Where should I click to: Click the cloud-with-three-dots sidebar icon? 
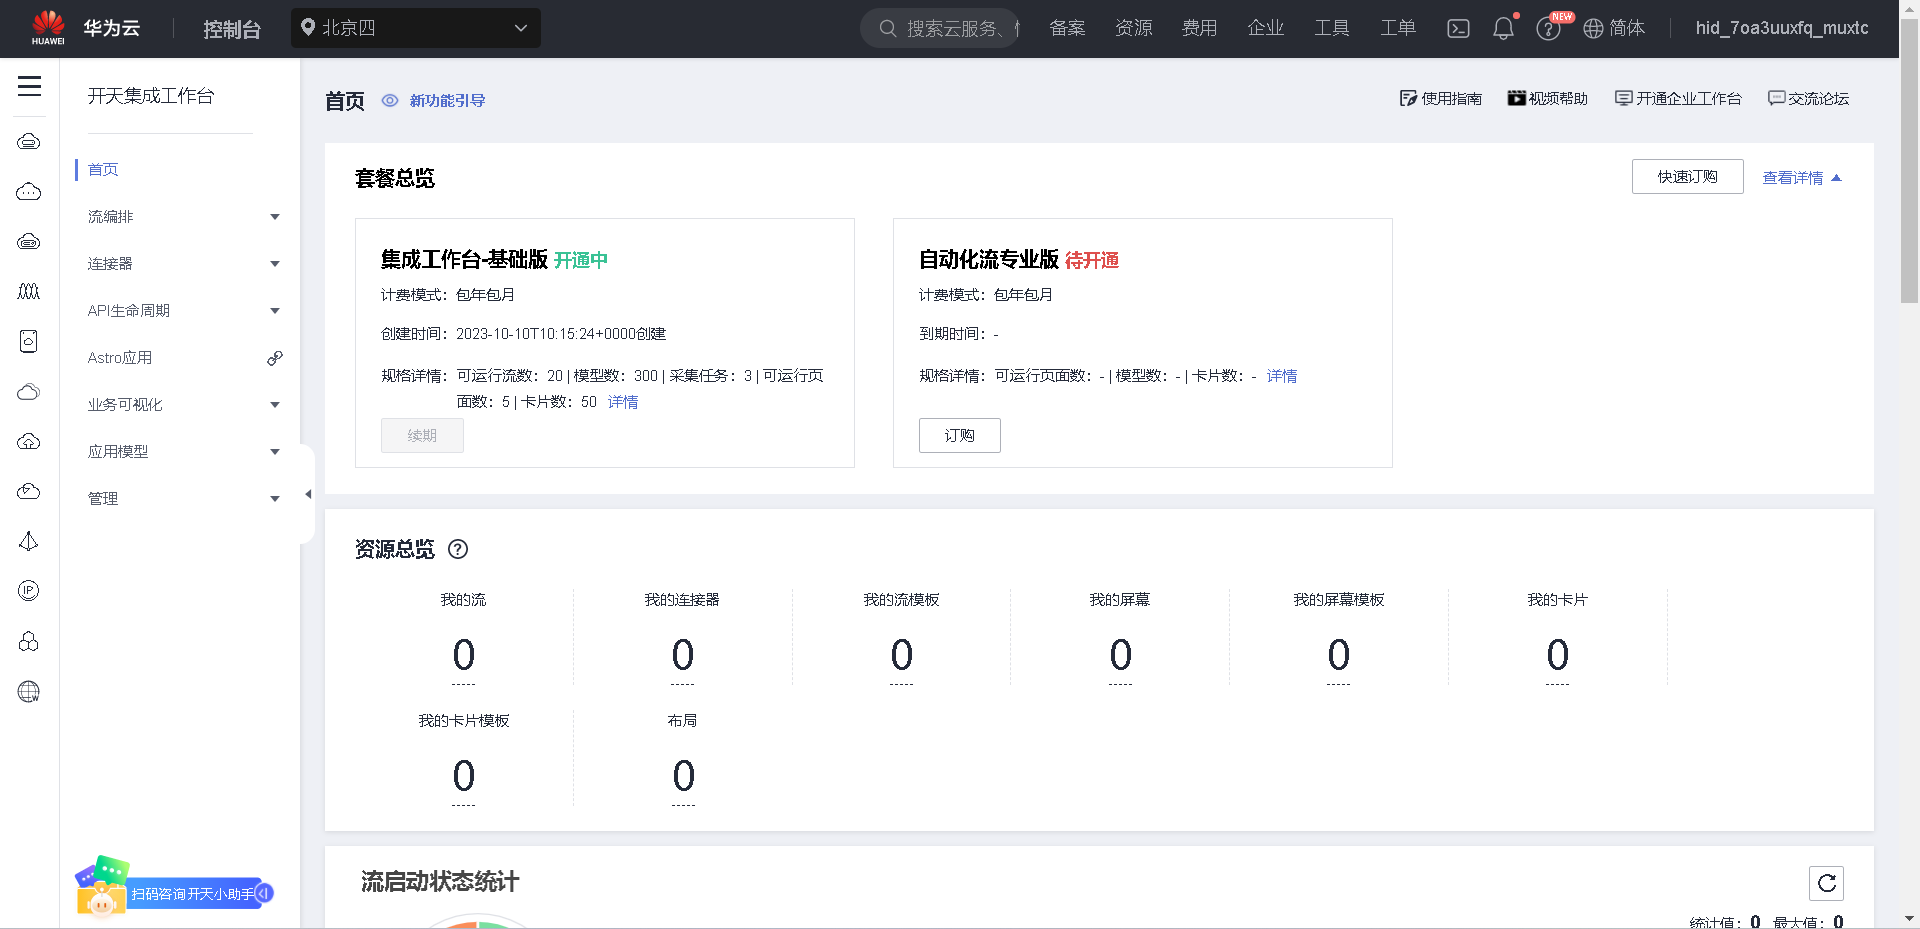29,191
